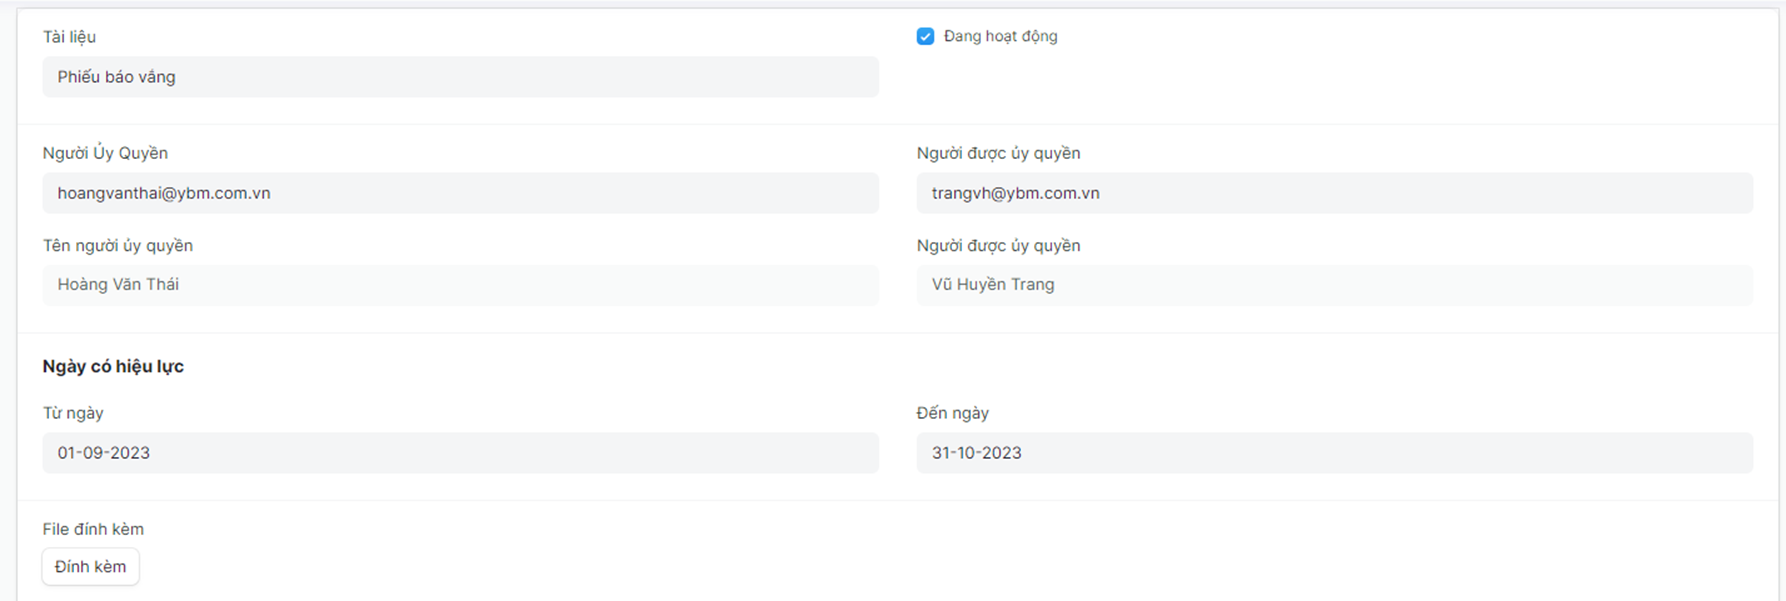Click the Người Ủy Quyền field label

105,153
